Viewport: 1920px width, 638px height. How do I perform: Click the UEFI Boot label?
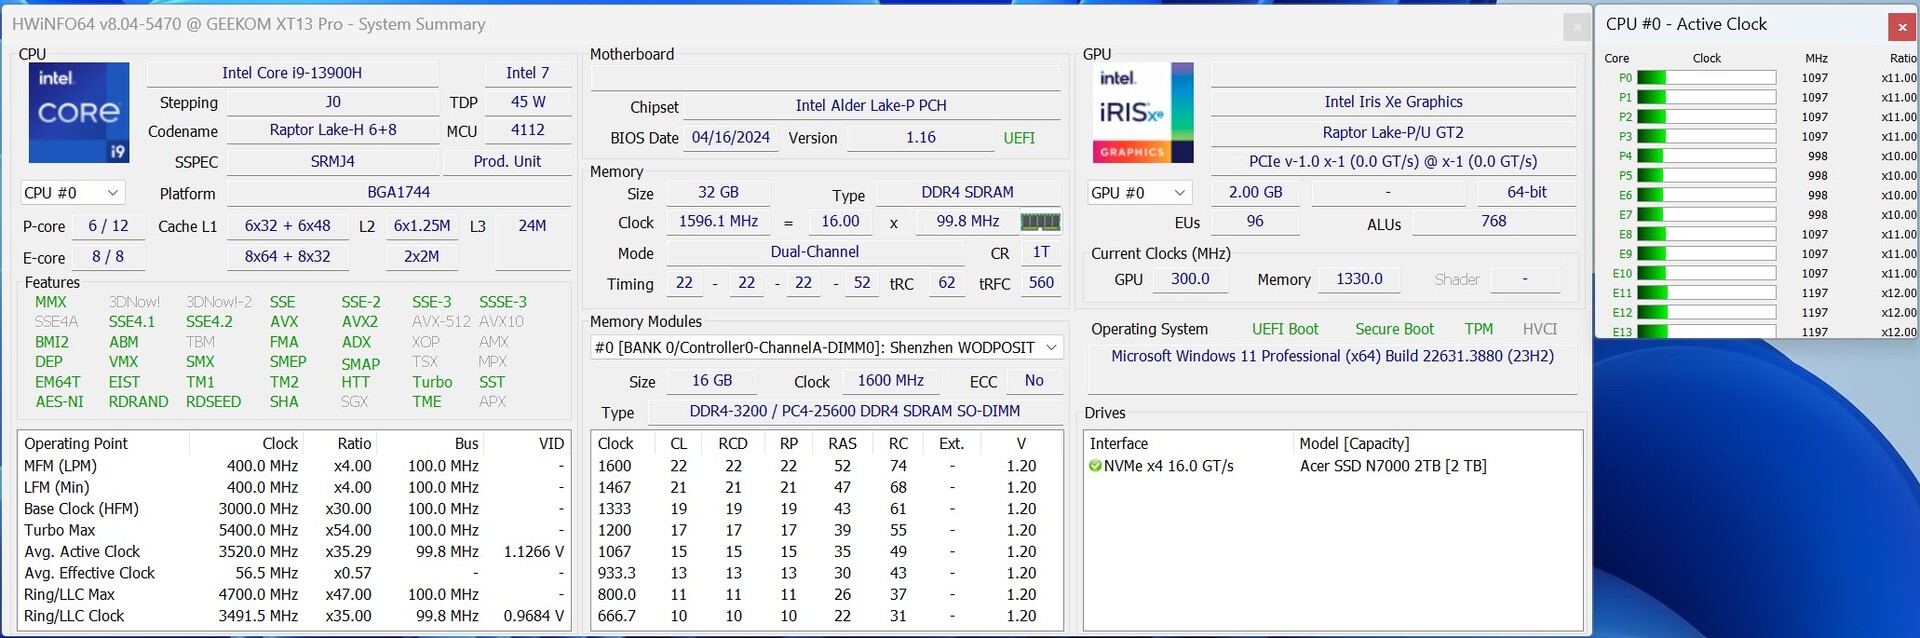click(x=1285, y=329)
